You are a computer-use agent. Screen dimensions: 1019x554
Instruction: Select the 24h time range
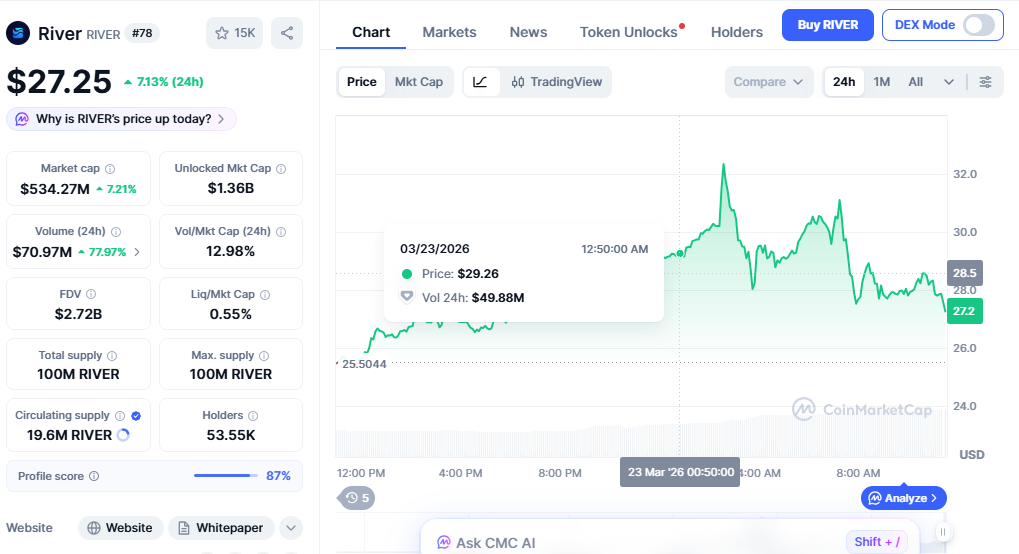coord(844,82)
